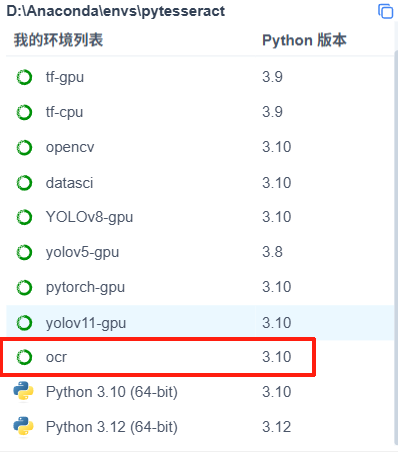The image size is (398, 452).
Task: Click the conda icon beside tf-cpu
Action: point(24,112)
